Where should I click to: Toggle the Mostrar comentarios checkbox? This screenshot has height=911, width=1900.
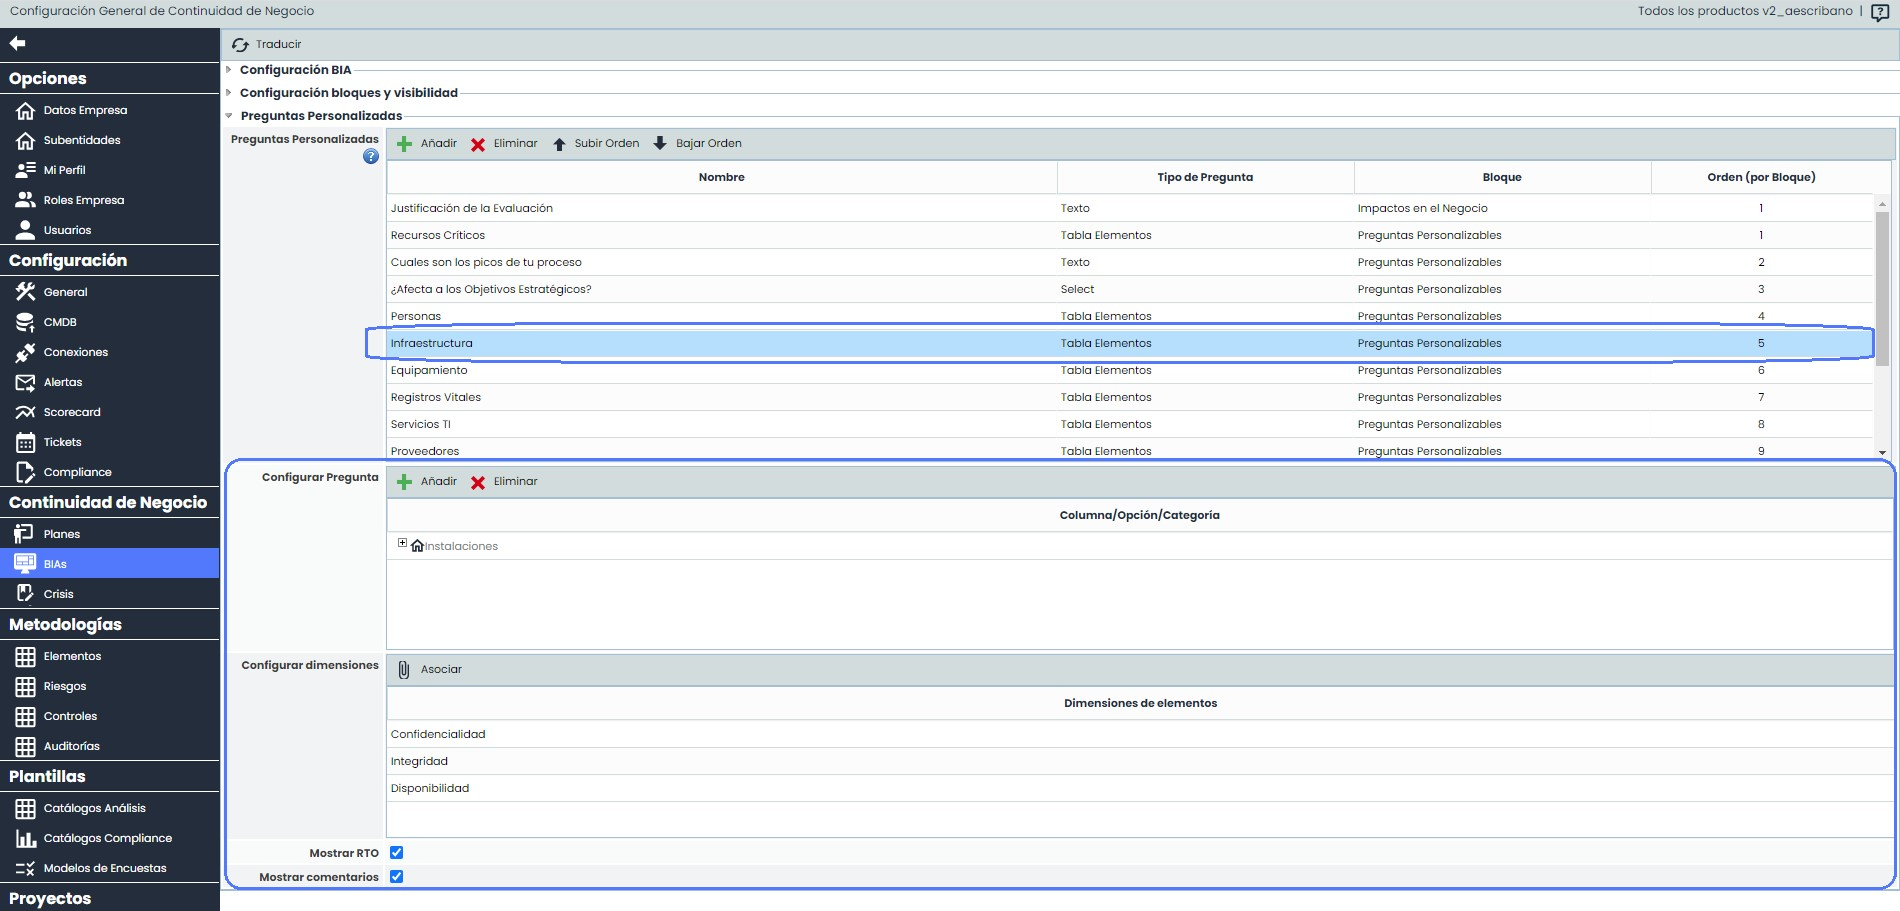click(x=397, y=877)
